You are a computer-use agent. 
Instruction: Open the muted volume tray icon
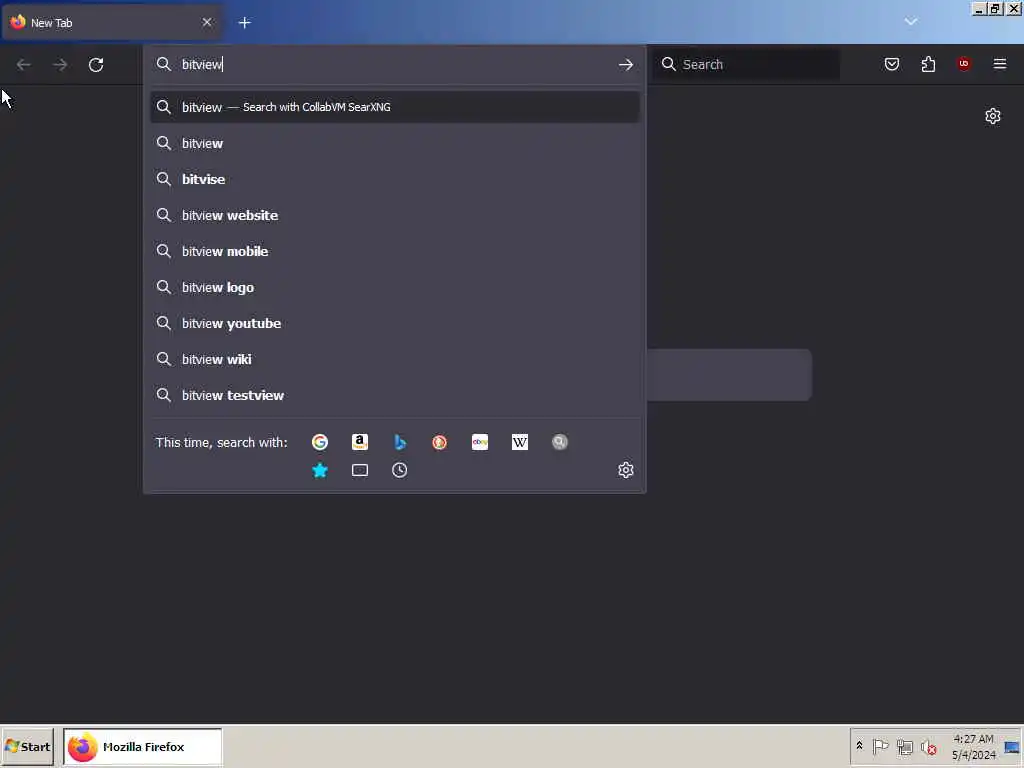928,746
